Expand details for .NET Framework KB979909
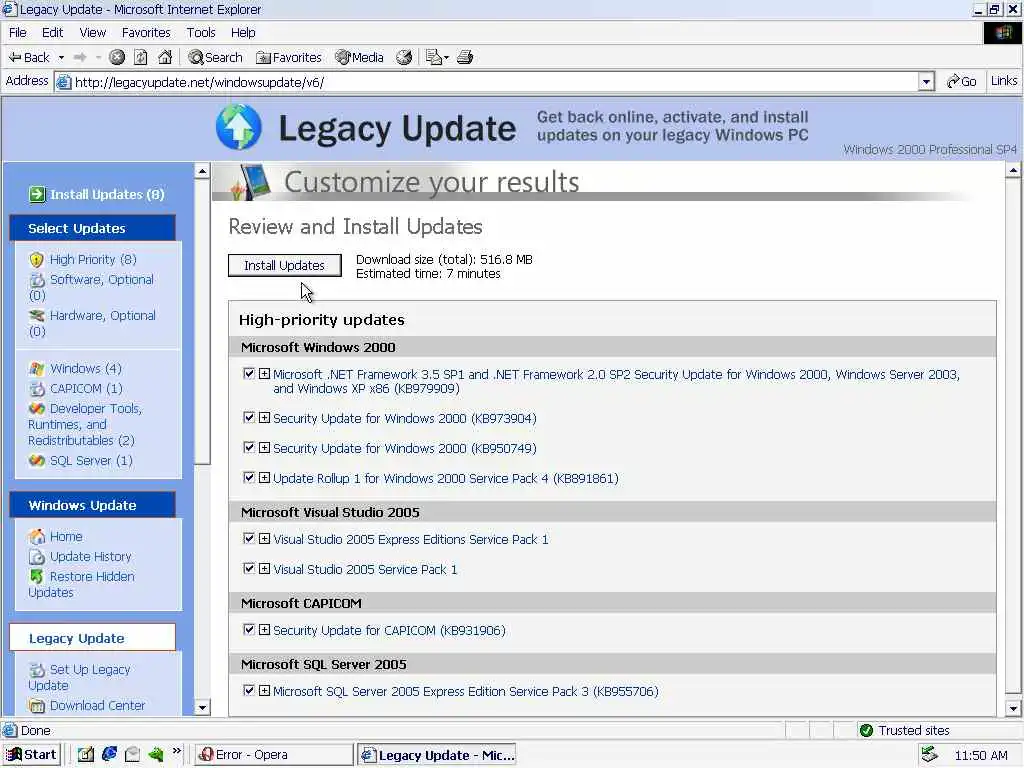This screenshot has width=1024, height=768. coord(264,374)
